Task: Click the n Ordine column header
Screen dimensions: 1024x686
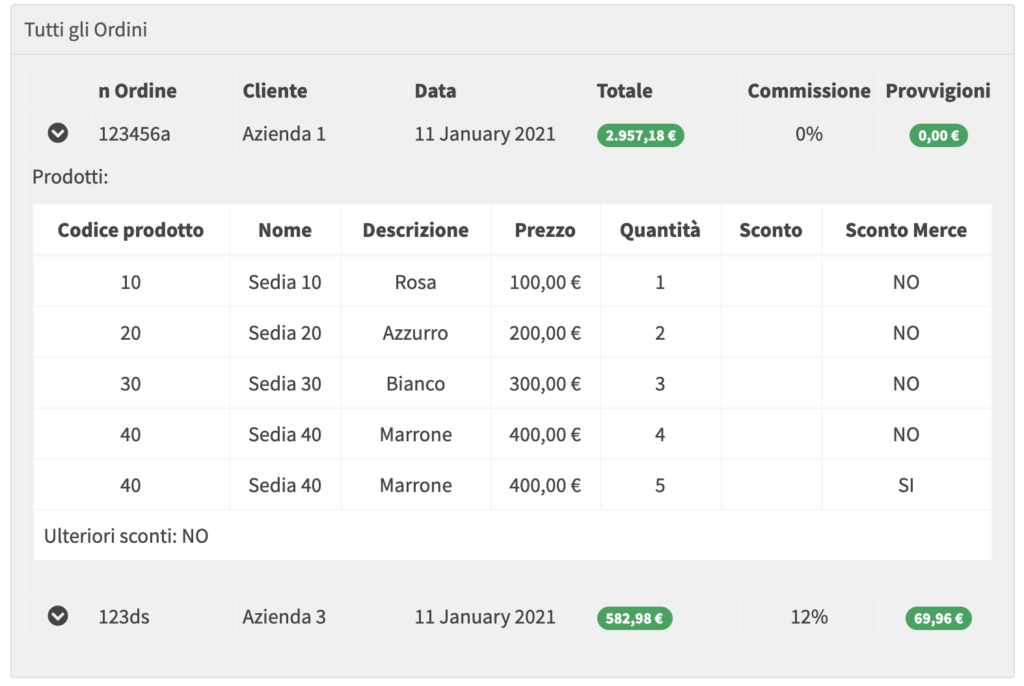Action: pos(137,91)
